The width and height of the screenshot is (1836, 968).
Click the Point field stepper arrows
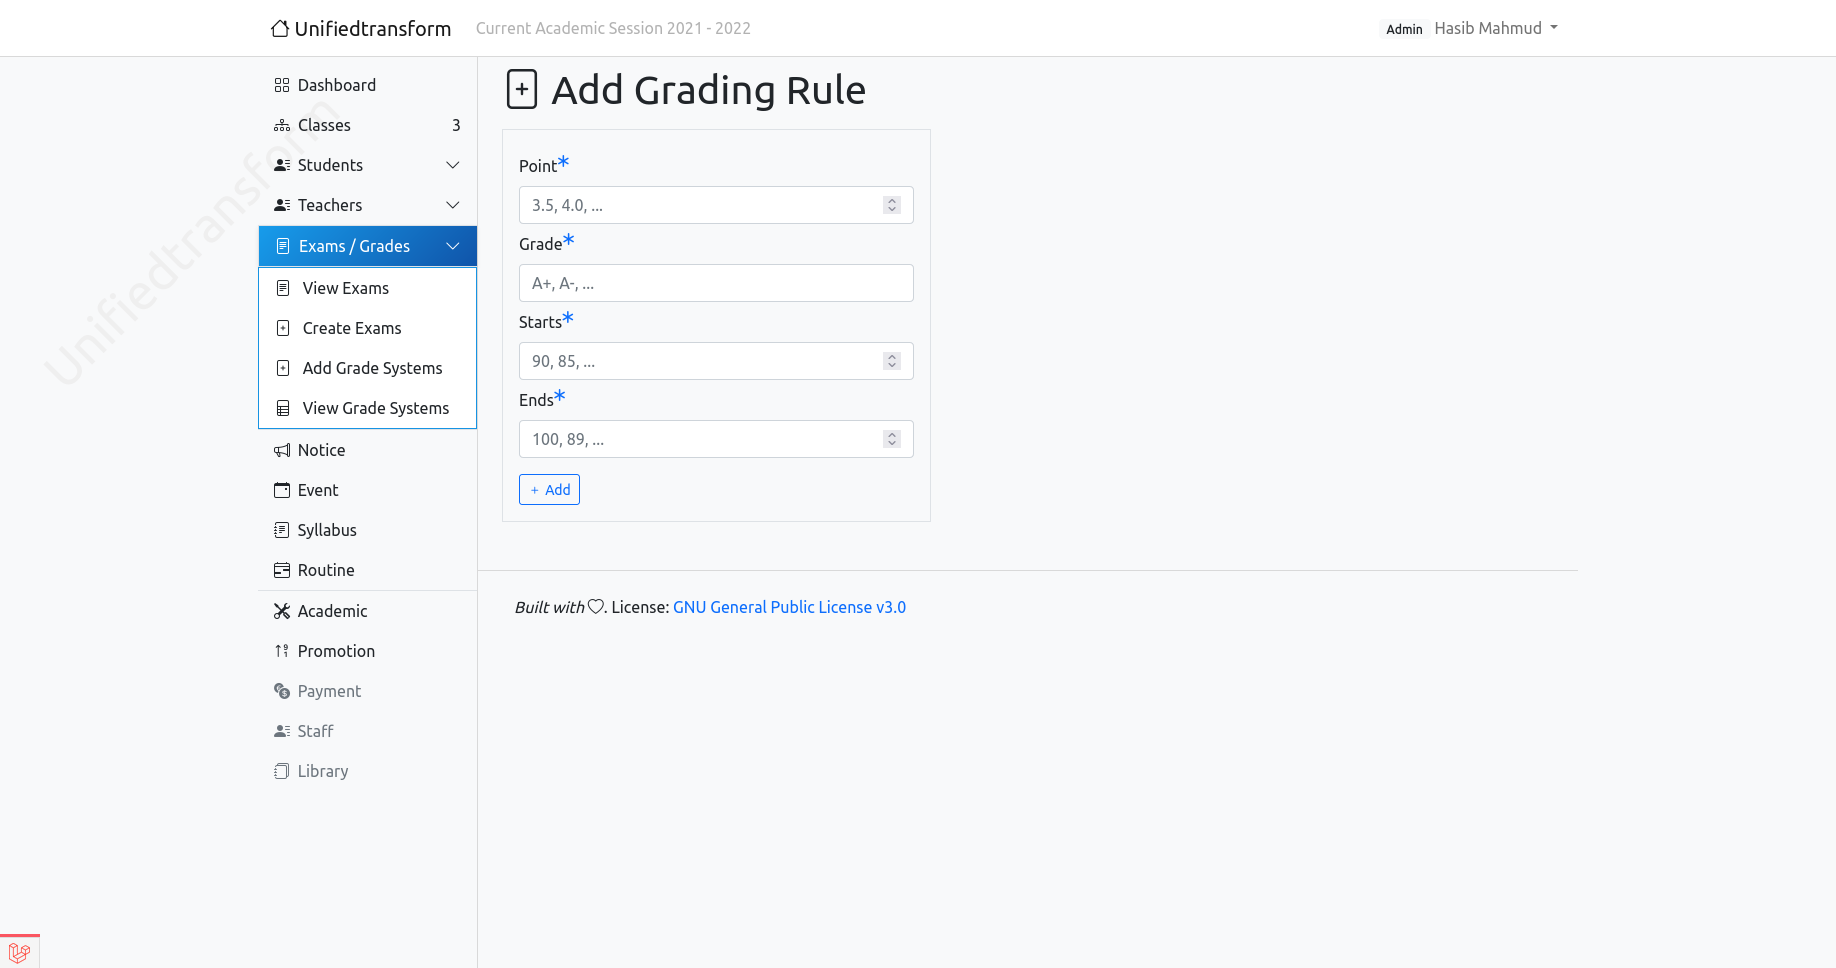[x=892, y=205]
